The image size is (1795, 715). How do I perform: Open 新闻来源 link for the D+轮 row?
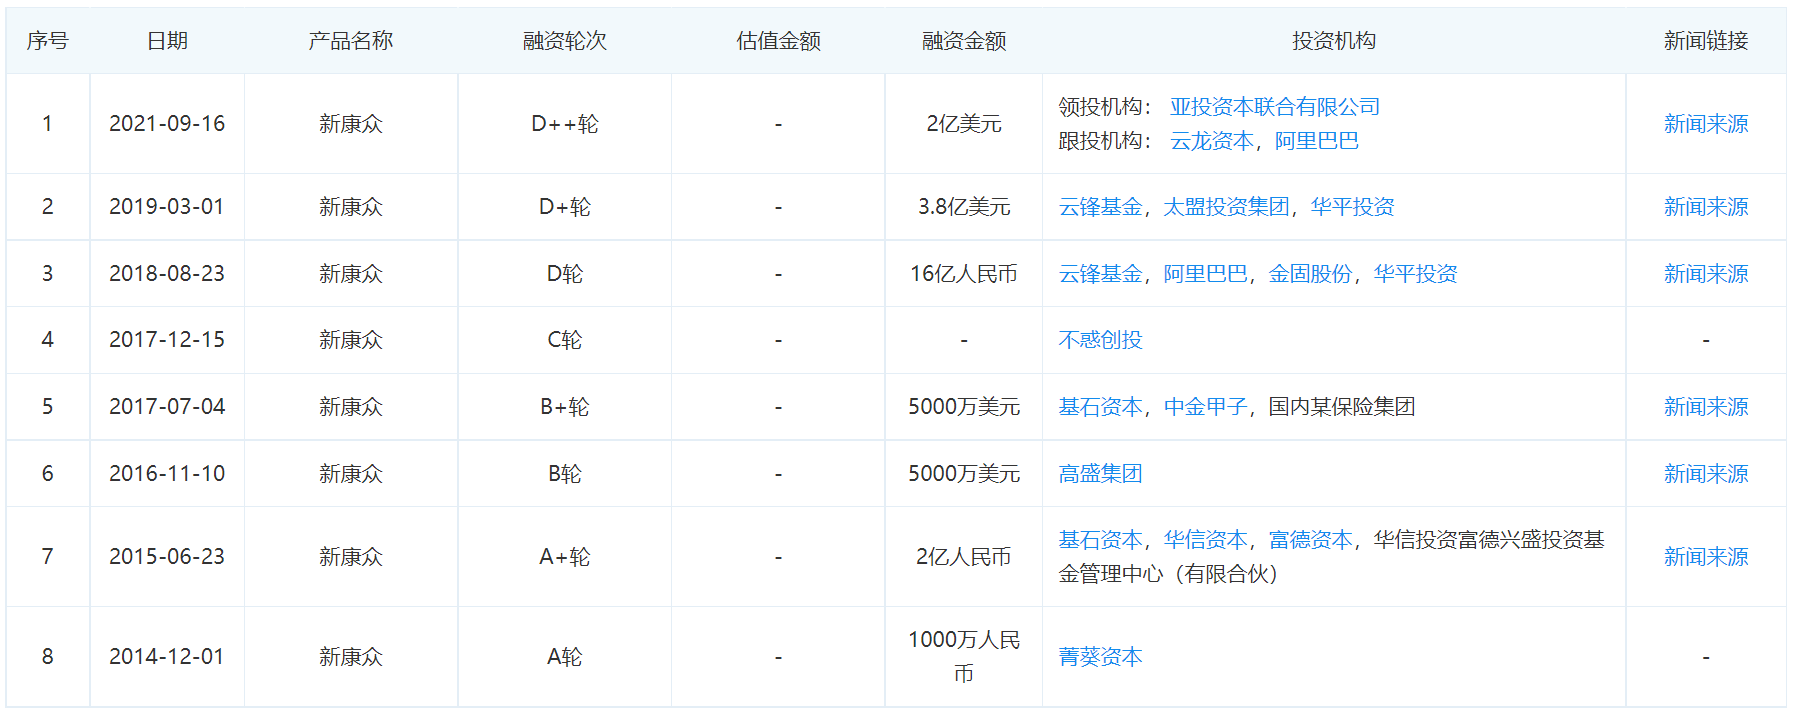(1705, 207)
